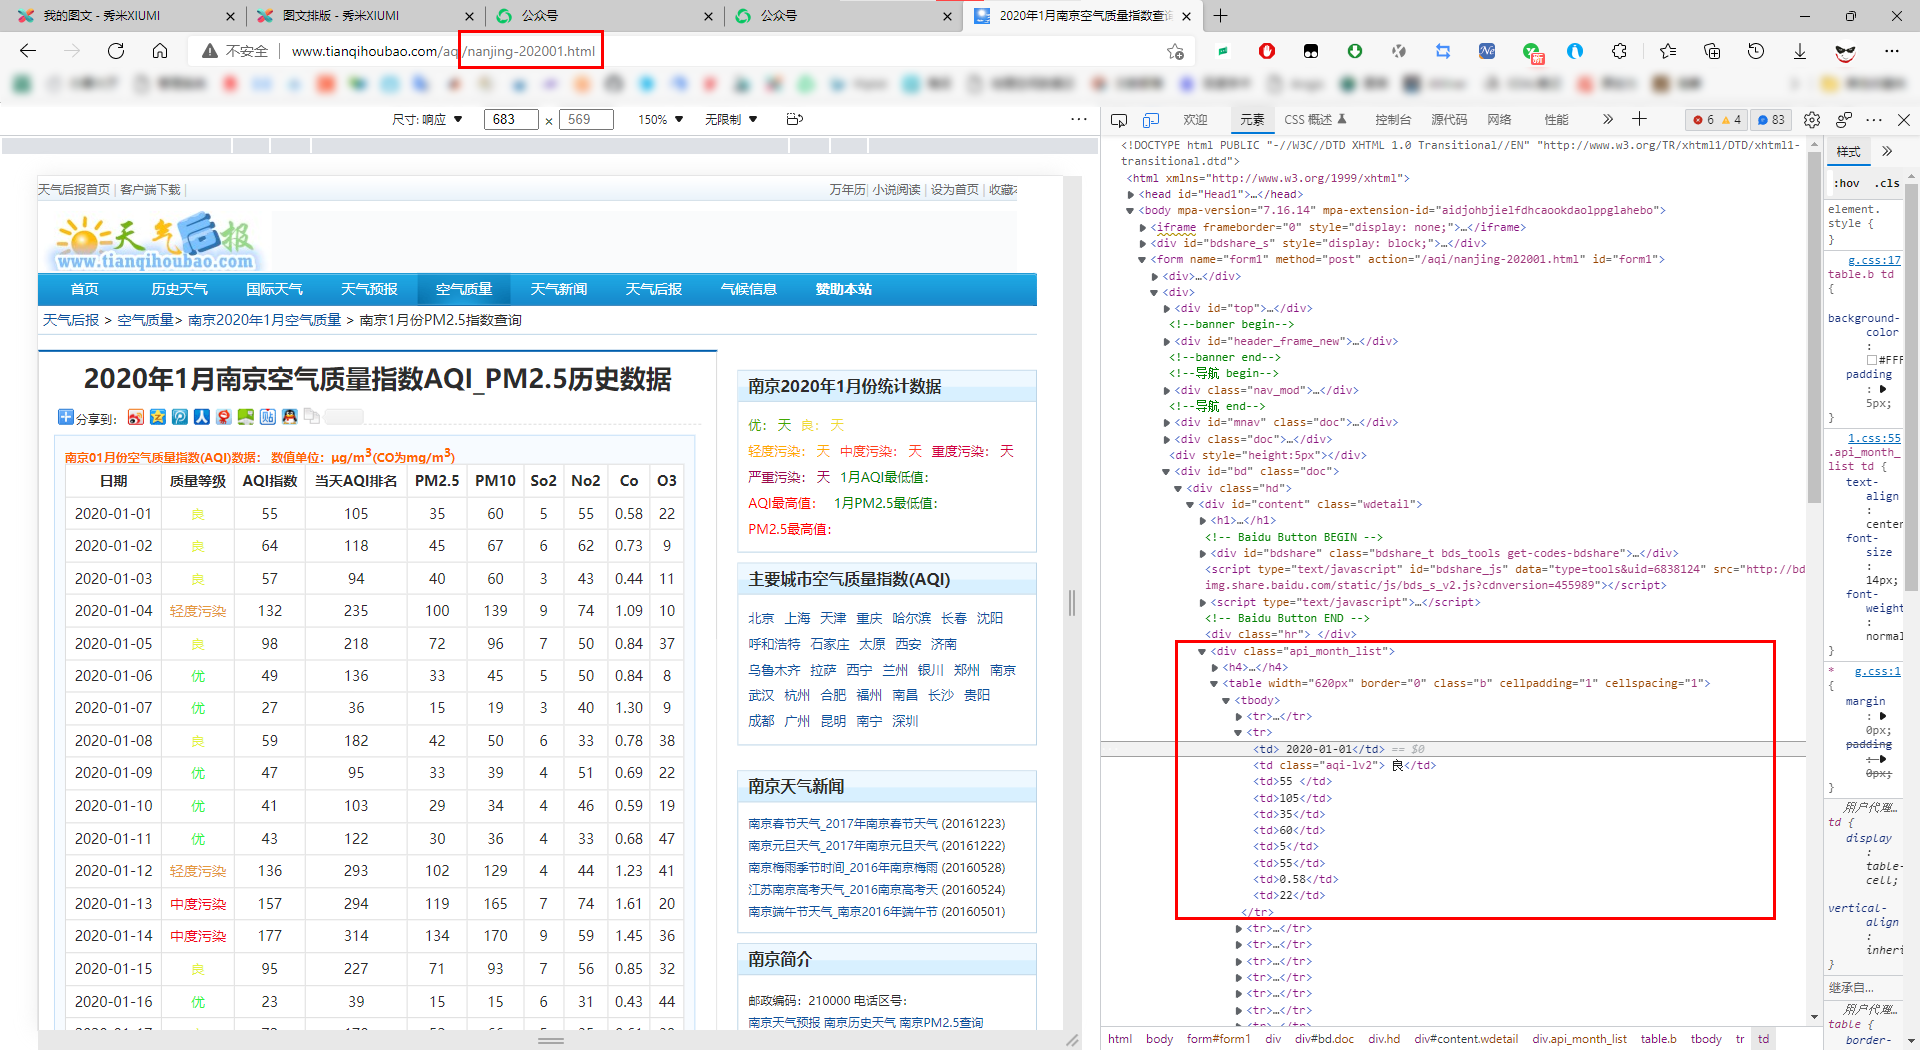Open browsing History

pyautogui.click(x=1756, y=51)
